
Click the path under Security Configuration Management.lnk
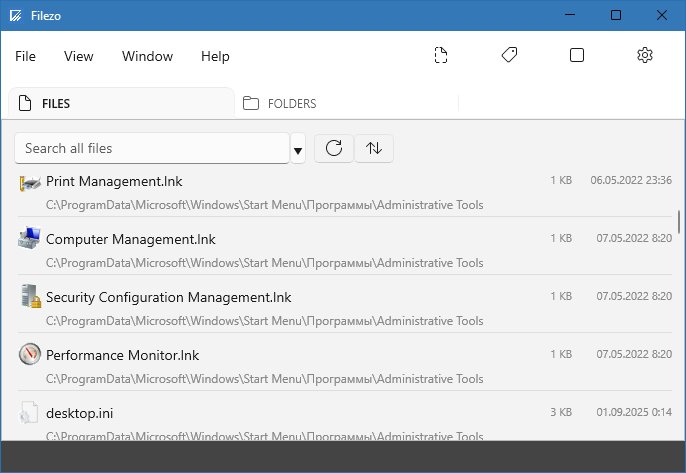[265, 321]
